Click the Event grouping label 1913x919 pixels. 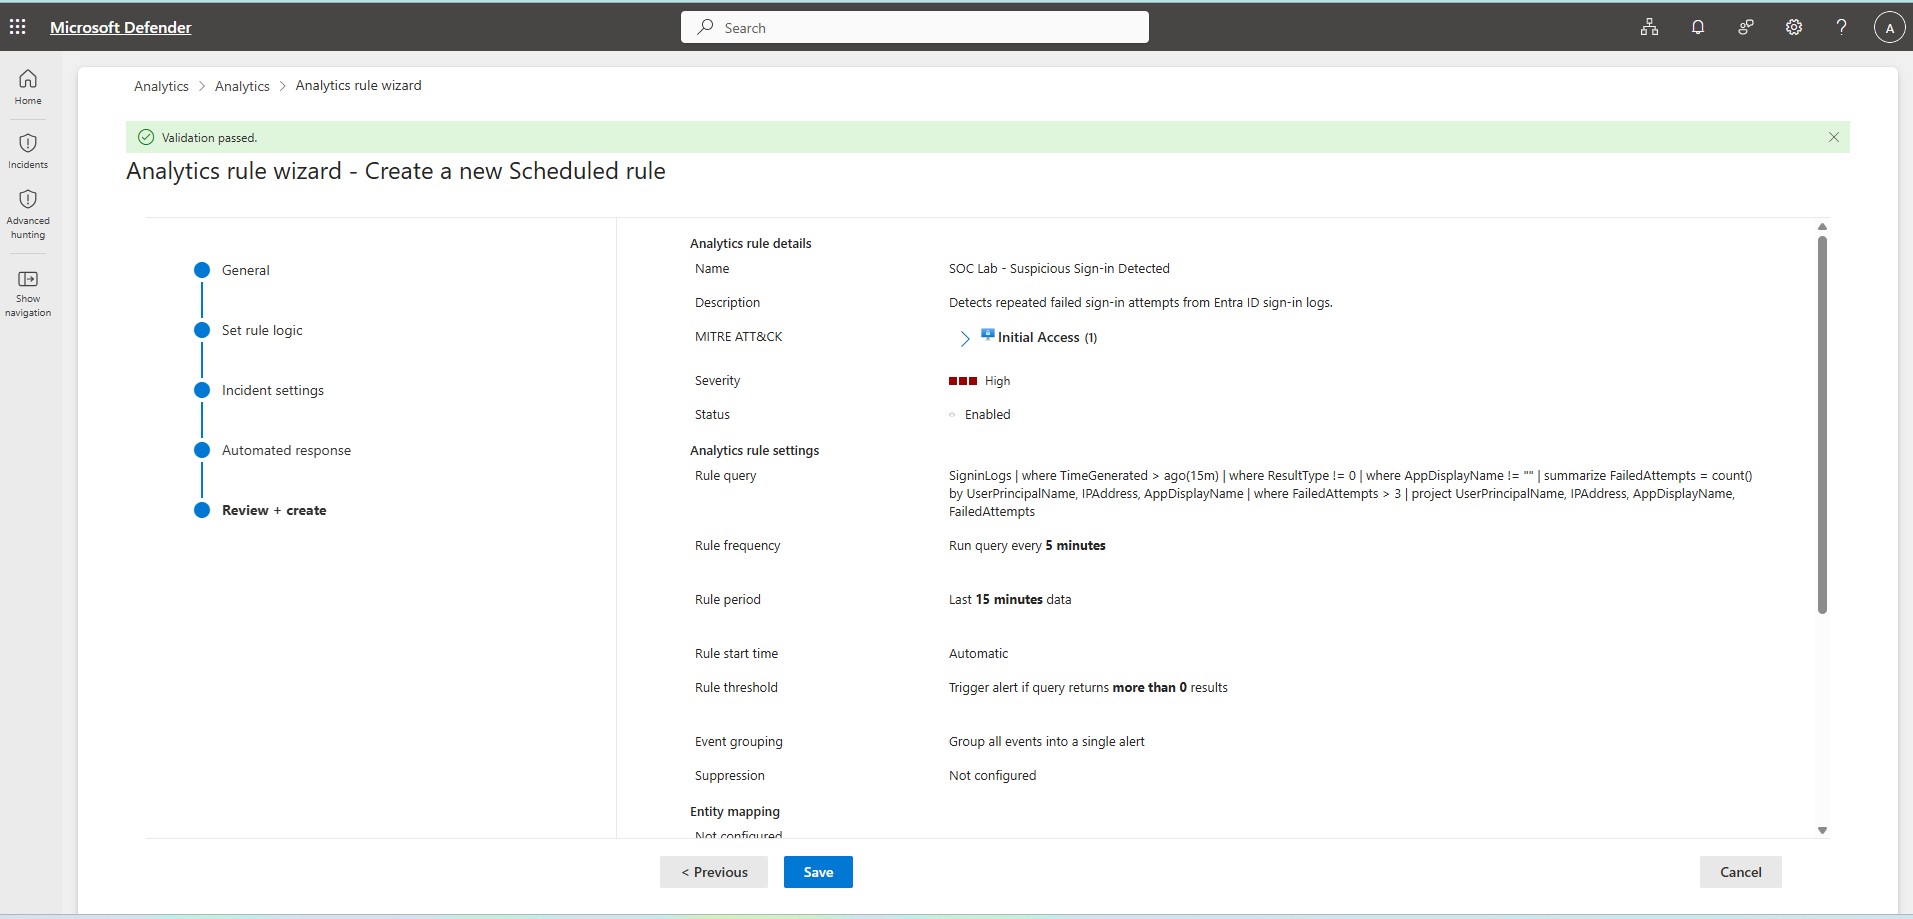point(739,741)
